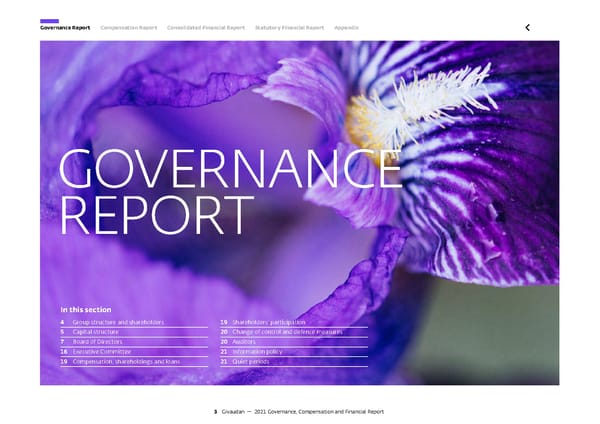600x424 pixels.
Task: Open the Governance Report tab
Action: pos(65,28)
